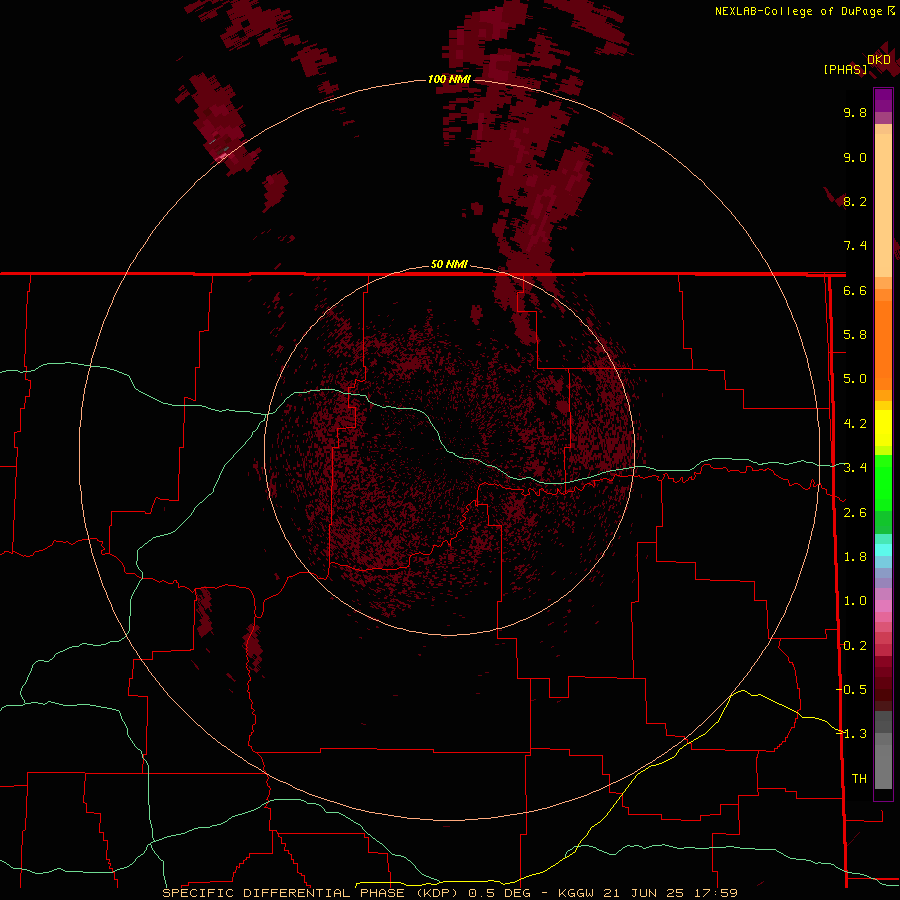Click the 50 NMI range ring label
Viewport: 900px width, 900px height.
click(x=449, y=264)
